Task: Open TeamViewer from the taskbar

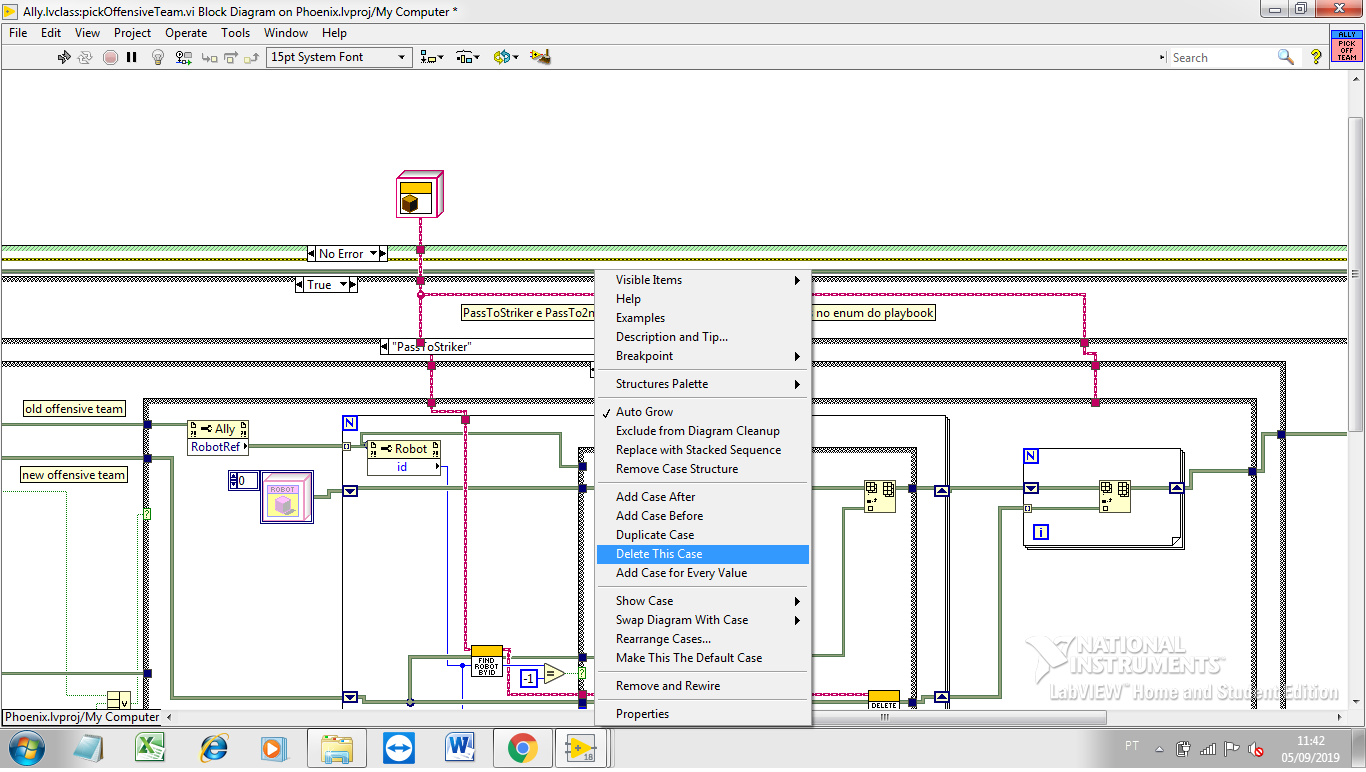Action: (398, 748)
